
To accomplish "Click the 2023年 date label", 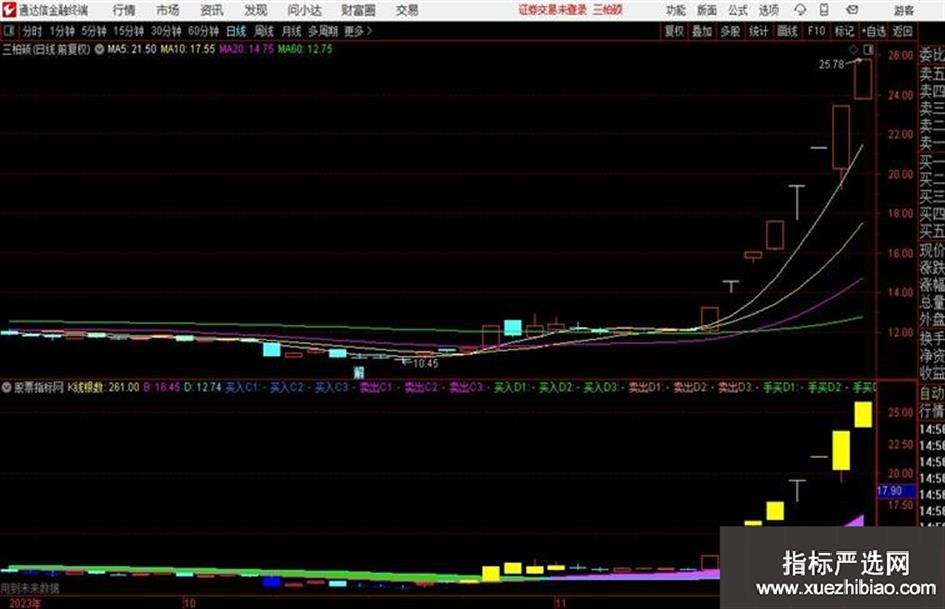I will [x=24, y=603].
